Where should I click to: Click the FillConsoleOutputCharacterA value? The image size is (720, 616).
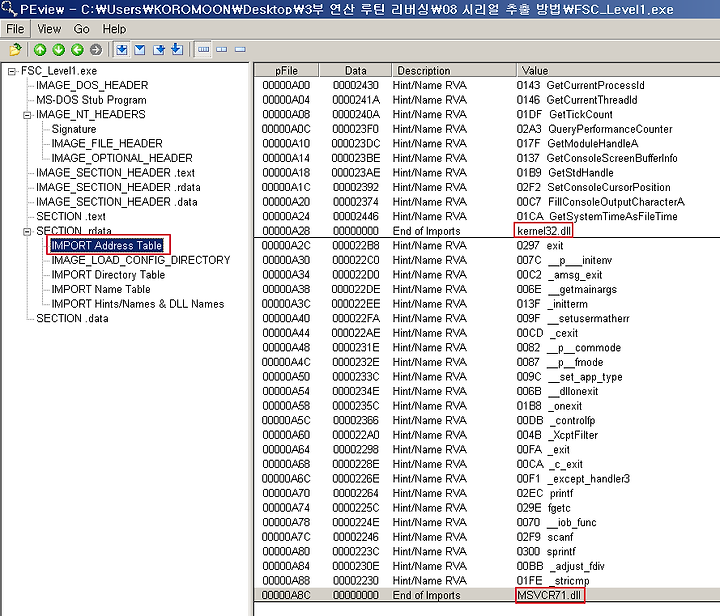[x=600, y=202]
